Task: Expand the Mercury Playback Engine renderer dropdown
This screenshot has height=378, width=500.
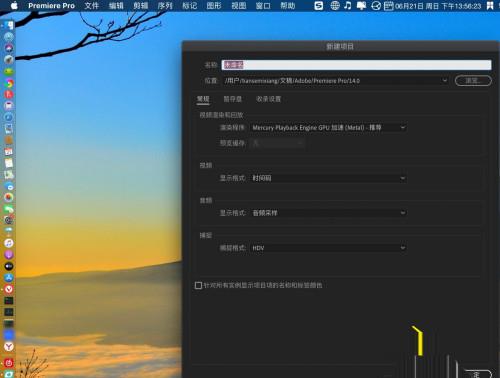Action: (x=328, y=128)
